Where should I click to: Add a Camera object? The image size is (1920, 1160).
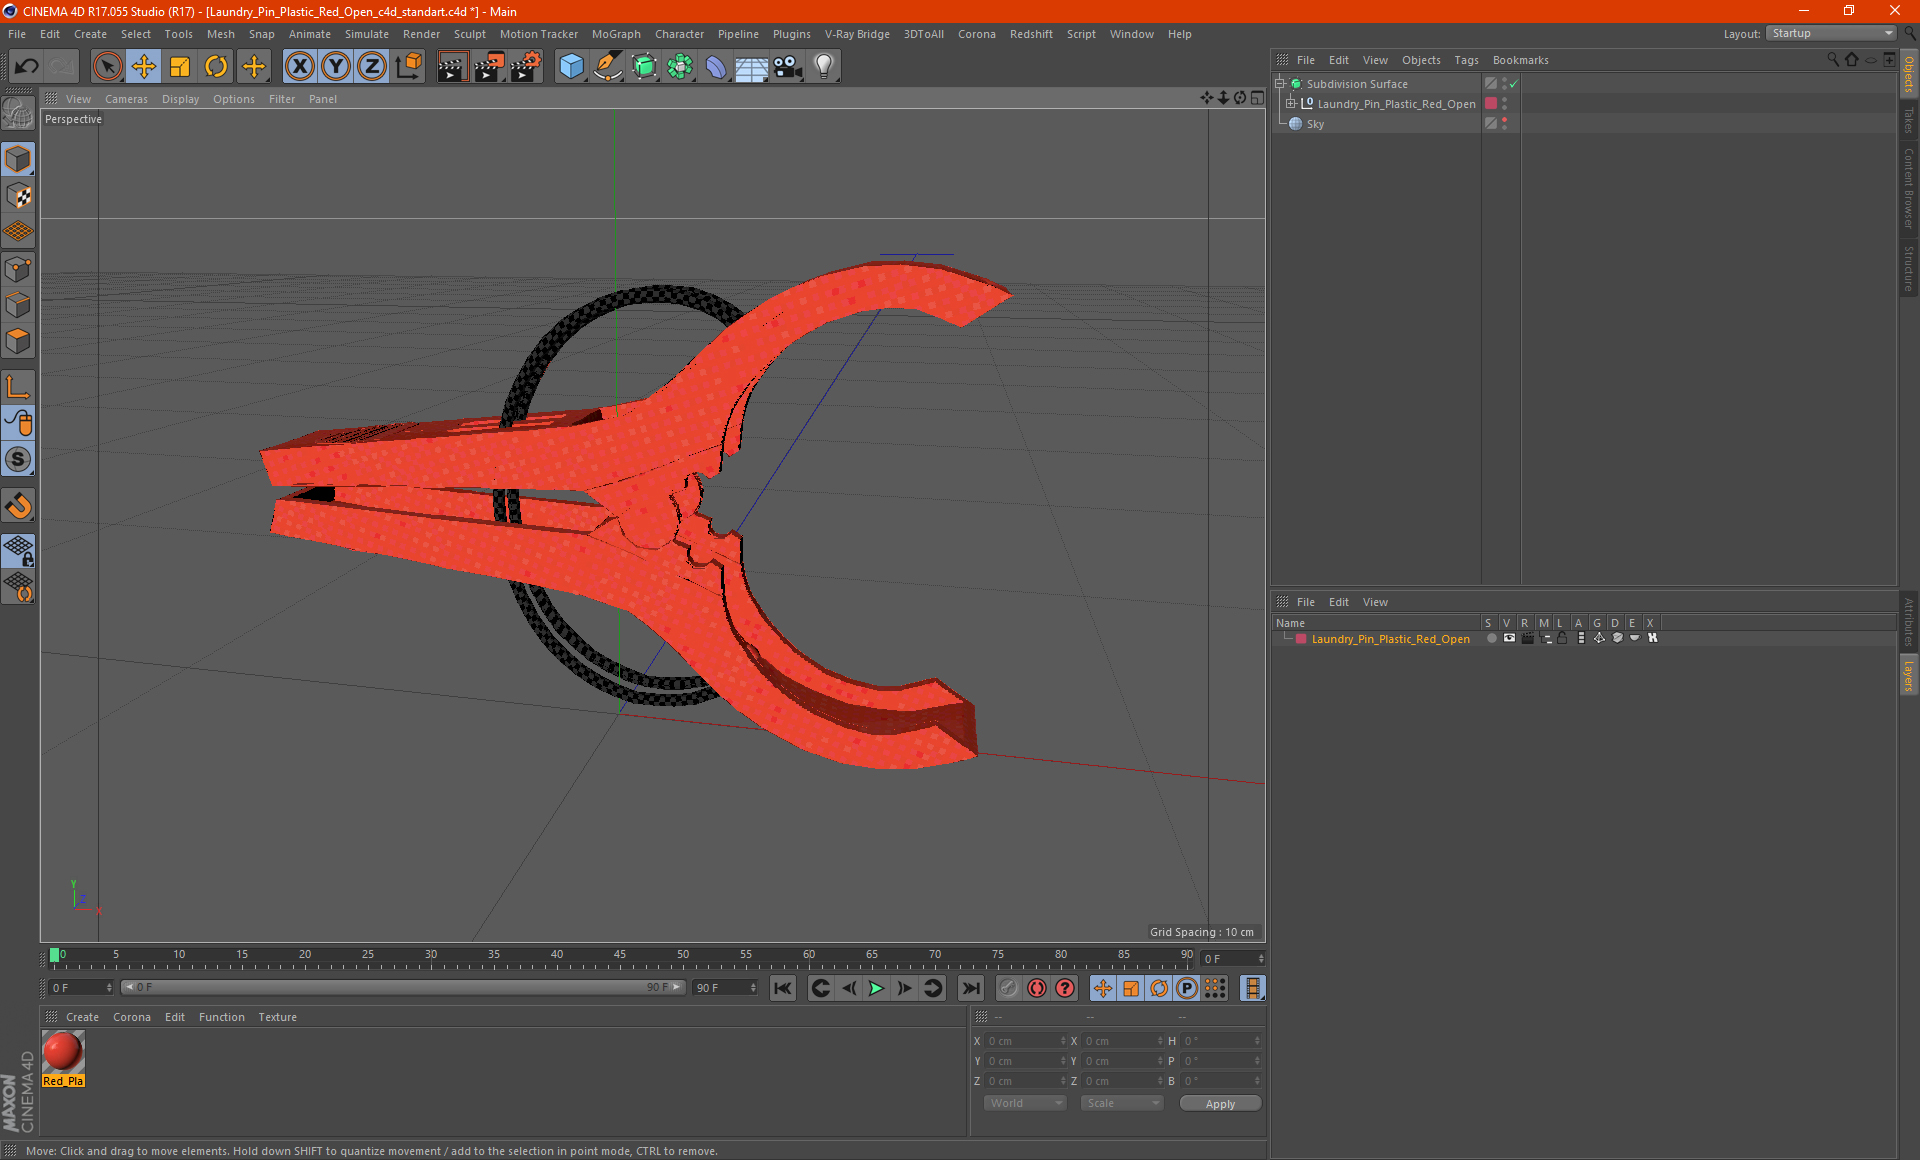[787, 67]
